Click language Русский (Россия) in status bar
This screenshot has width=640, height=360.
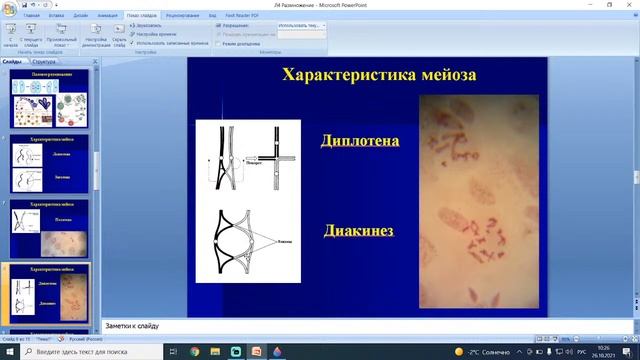click(86, 339)
